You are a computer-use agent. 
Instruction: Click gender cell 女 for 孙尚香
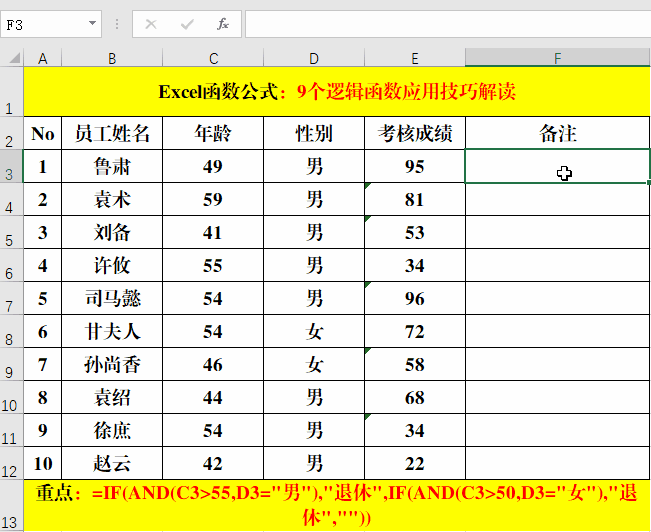click(x=314, y=364)
